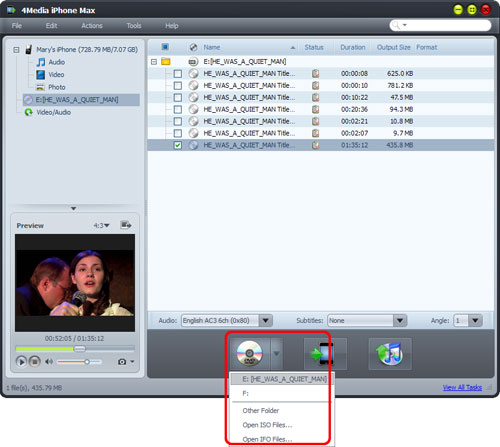
Task: Click the status icon for 01:35:12 title
Action: (315, 145)
